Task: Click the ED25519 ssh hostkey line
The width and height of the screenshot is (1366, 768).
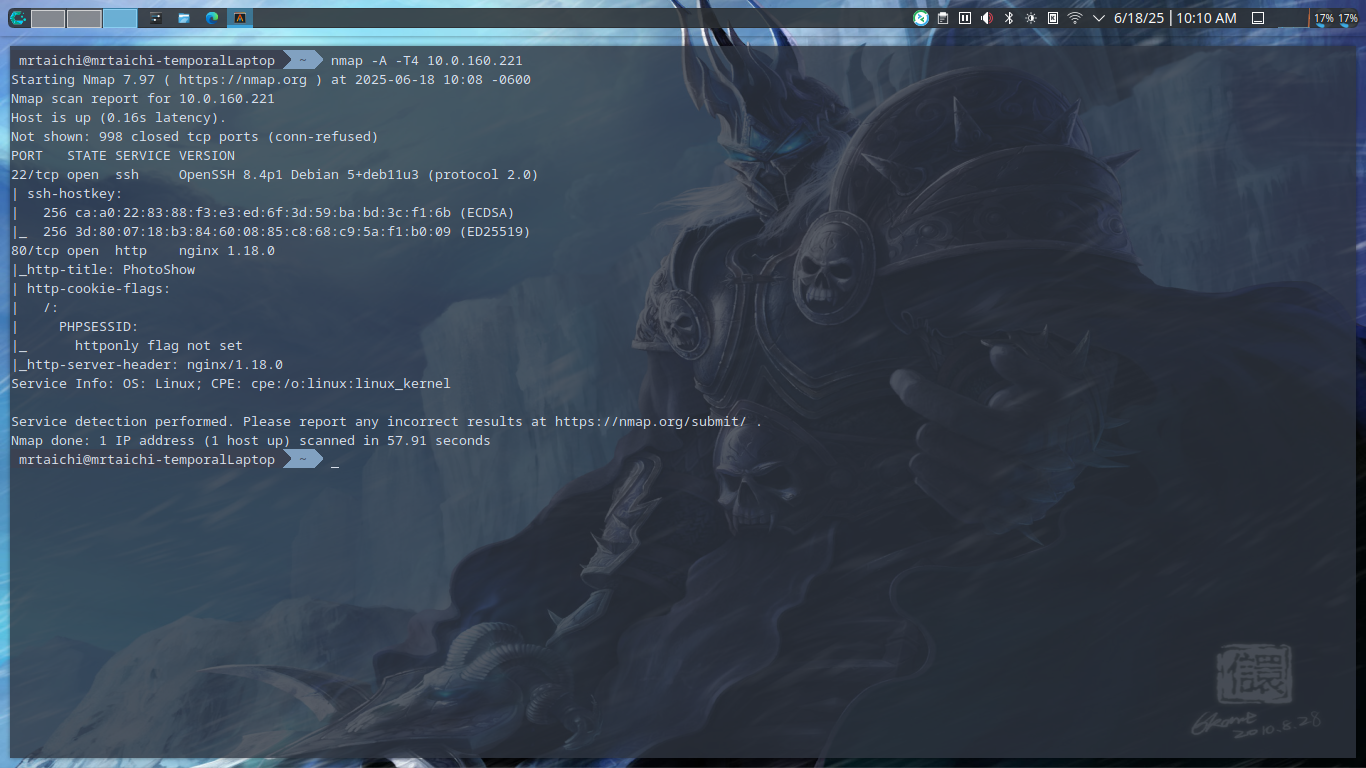Action: click(x=271, y=232)
